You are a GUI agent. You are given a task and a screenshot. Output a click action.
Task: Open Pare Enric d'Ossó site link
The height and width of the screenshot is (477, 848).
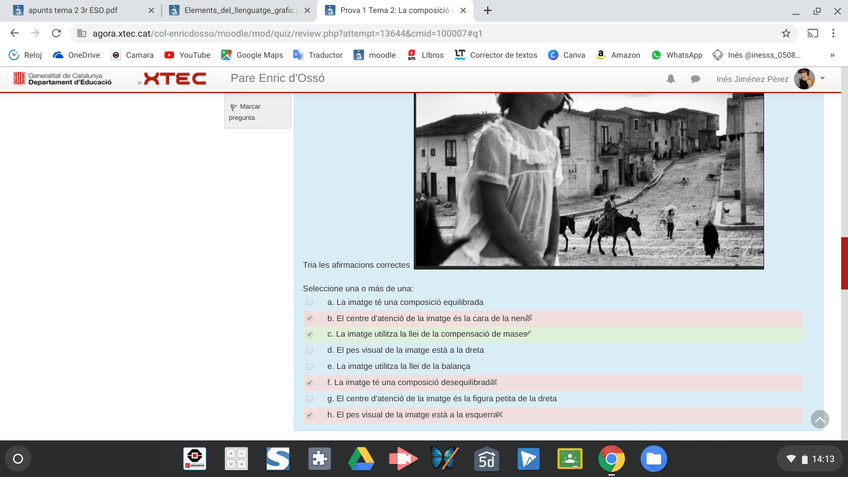277,79
